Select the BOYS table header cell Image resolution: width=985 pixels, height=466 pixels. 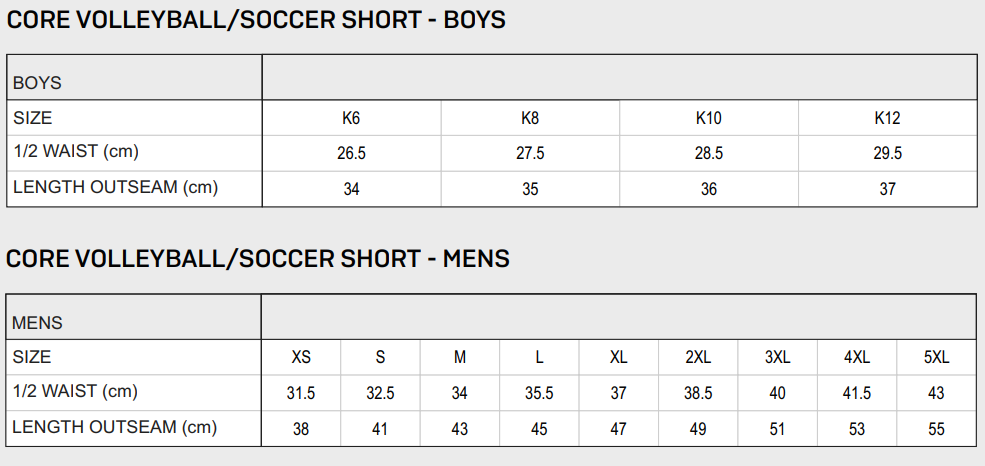click(37, 84)
